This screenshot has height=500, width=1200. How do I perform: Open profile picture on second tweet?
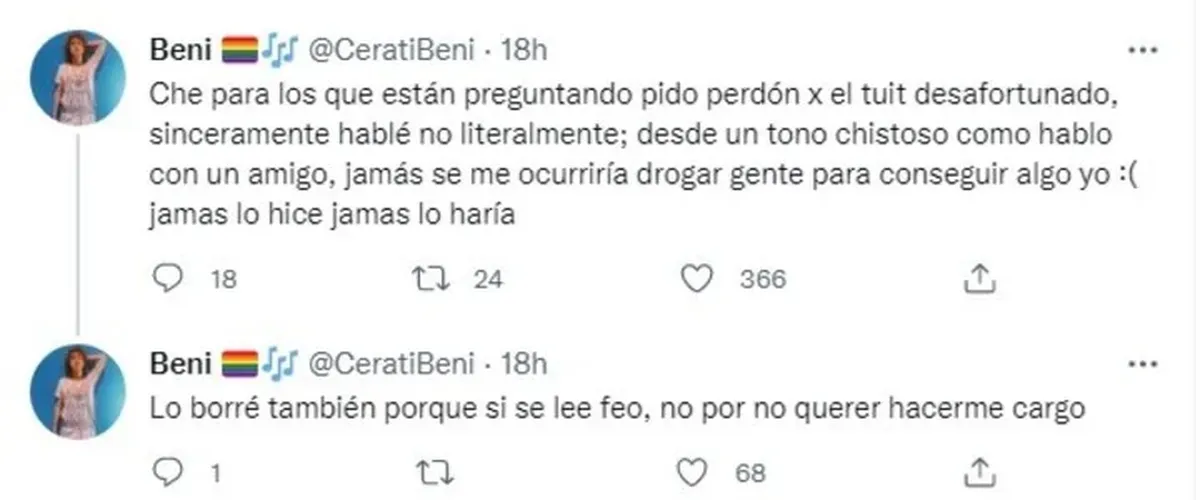pyautogui.click(x=78, y=391)
